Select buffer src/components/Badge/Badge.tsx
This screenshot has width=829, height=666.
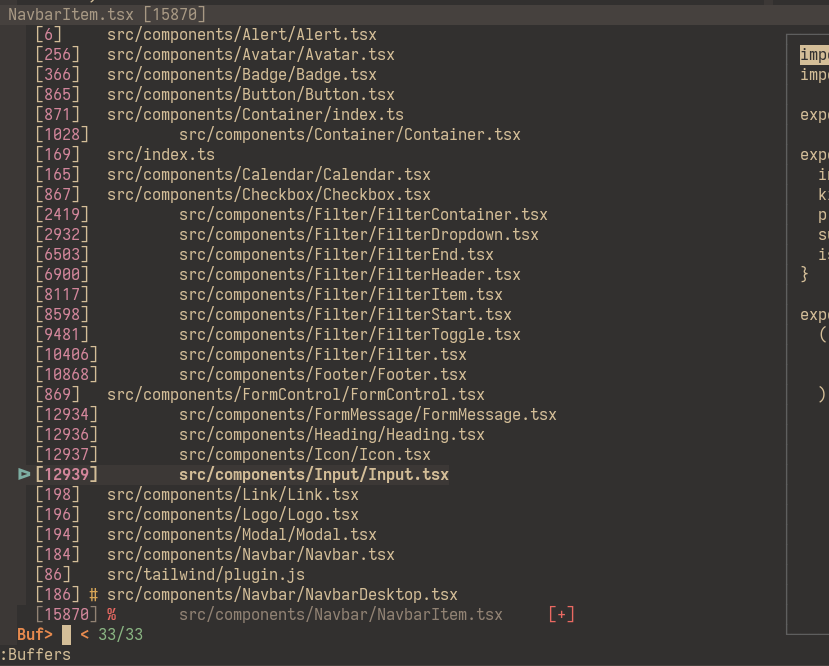(242, 75)
